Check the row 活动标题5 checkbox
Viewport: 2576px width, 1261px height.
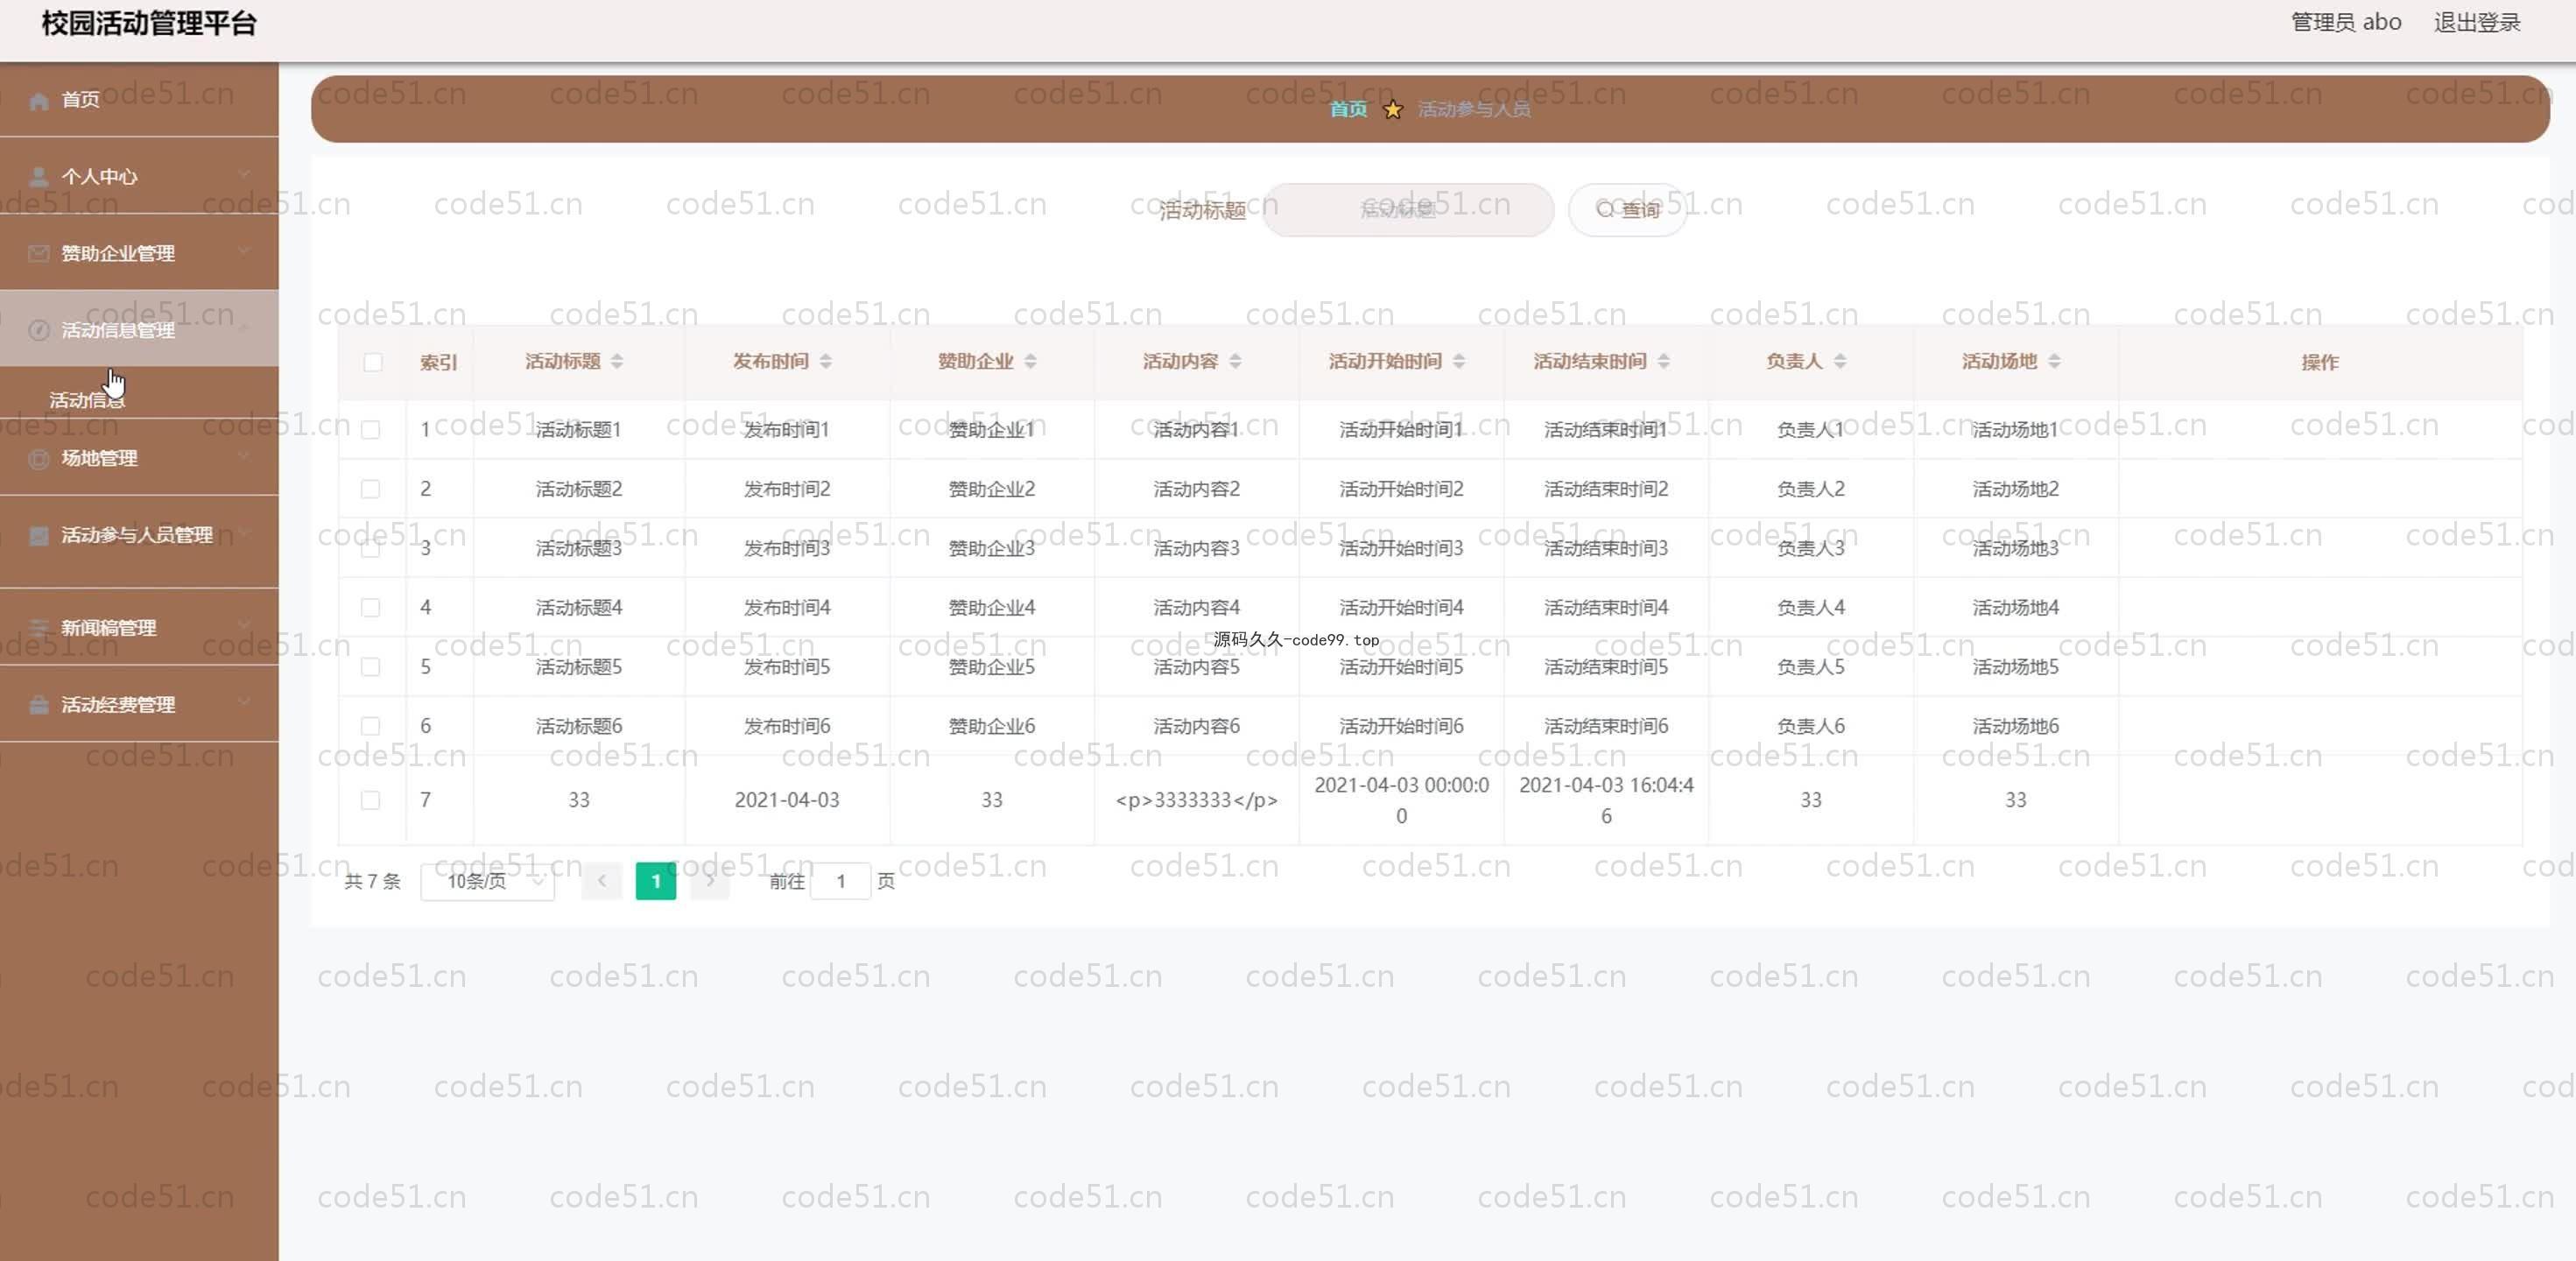pyautogui.click(x=371, y=667)
